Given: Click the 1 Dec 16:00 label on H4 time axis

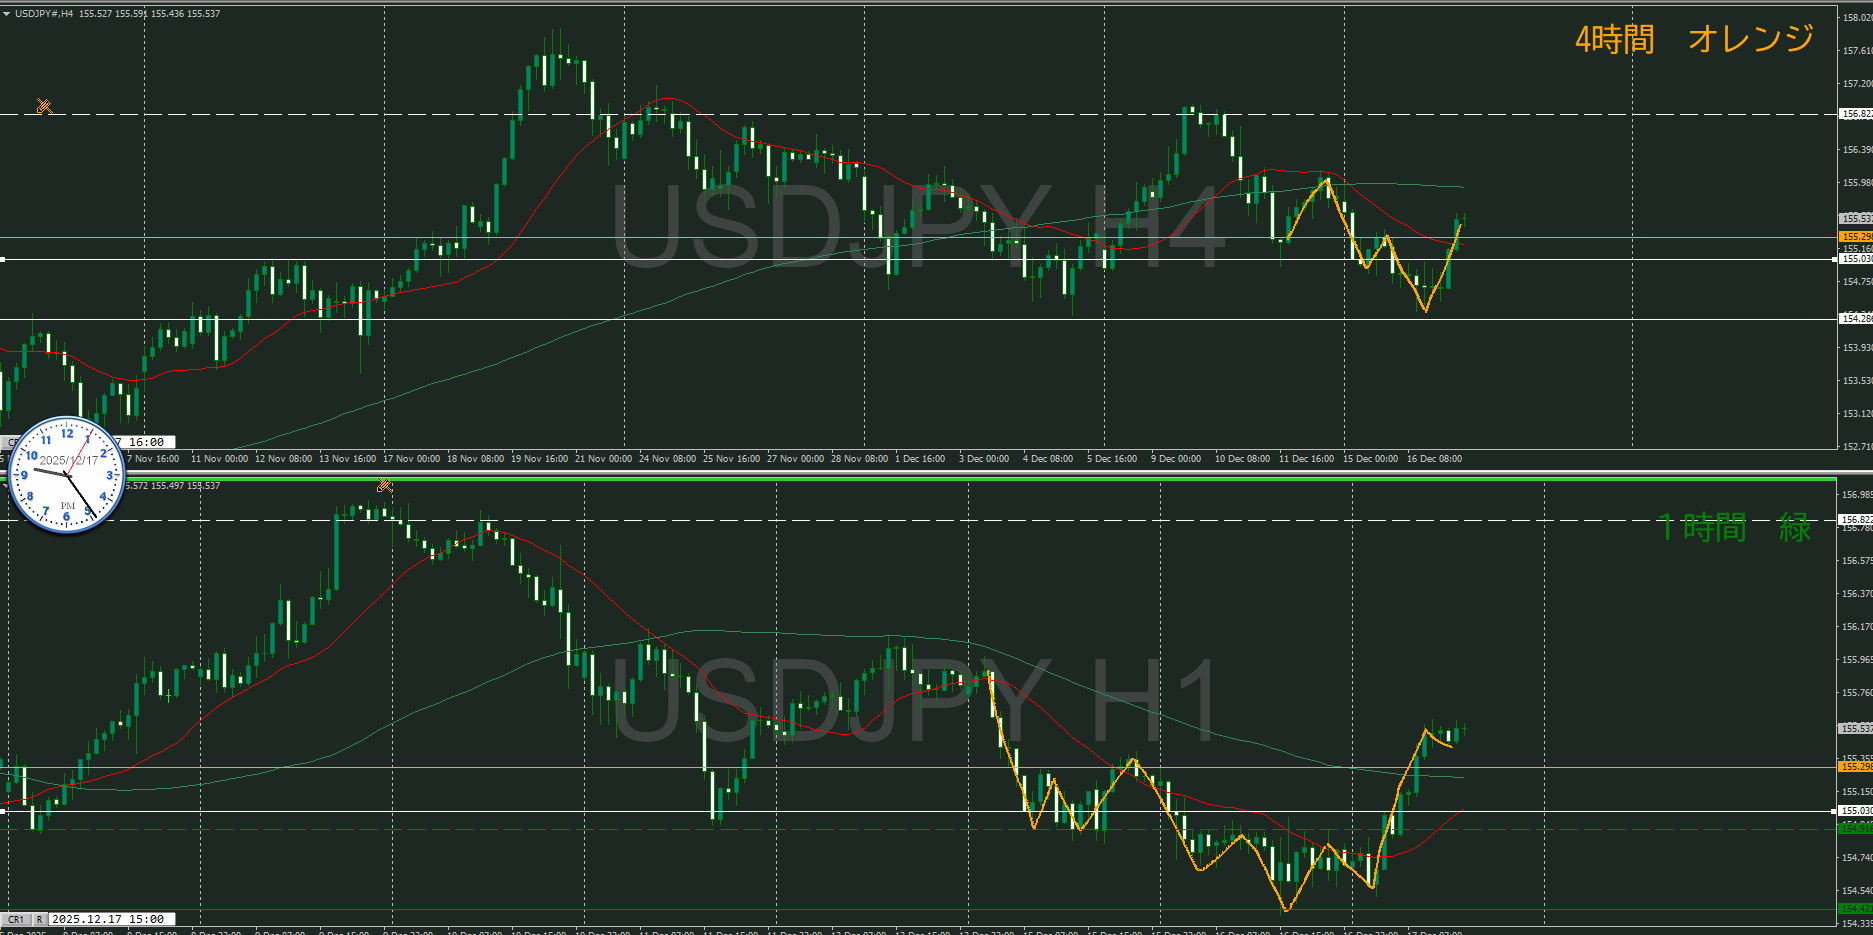Looking at the screenshot, I should click(920, 459).
